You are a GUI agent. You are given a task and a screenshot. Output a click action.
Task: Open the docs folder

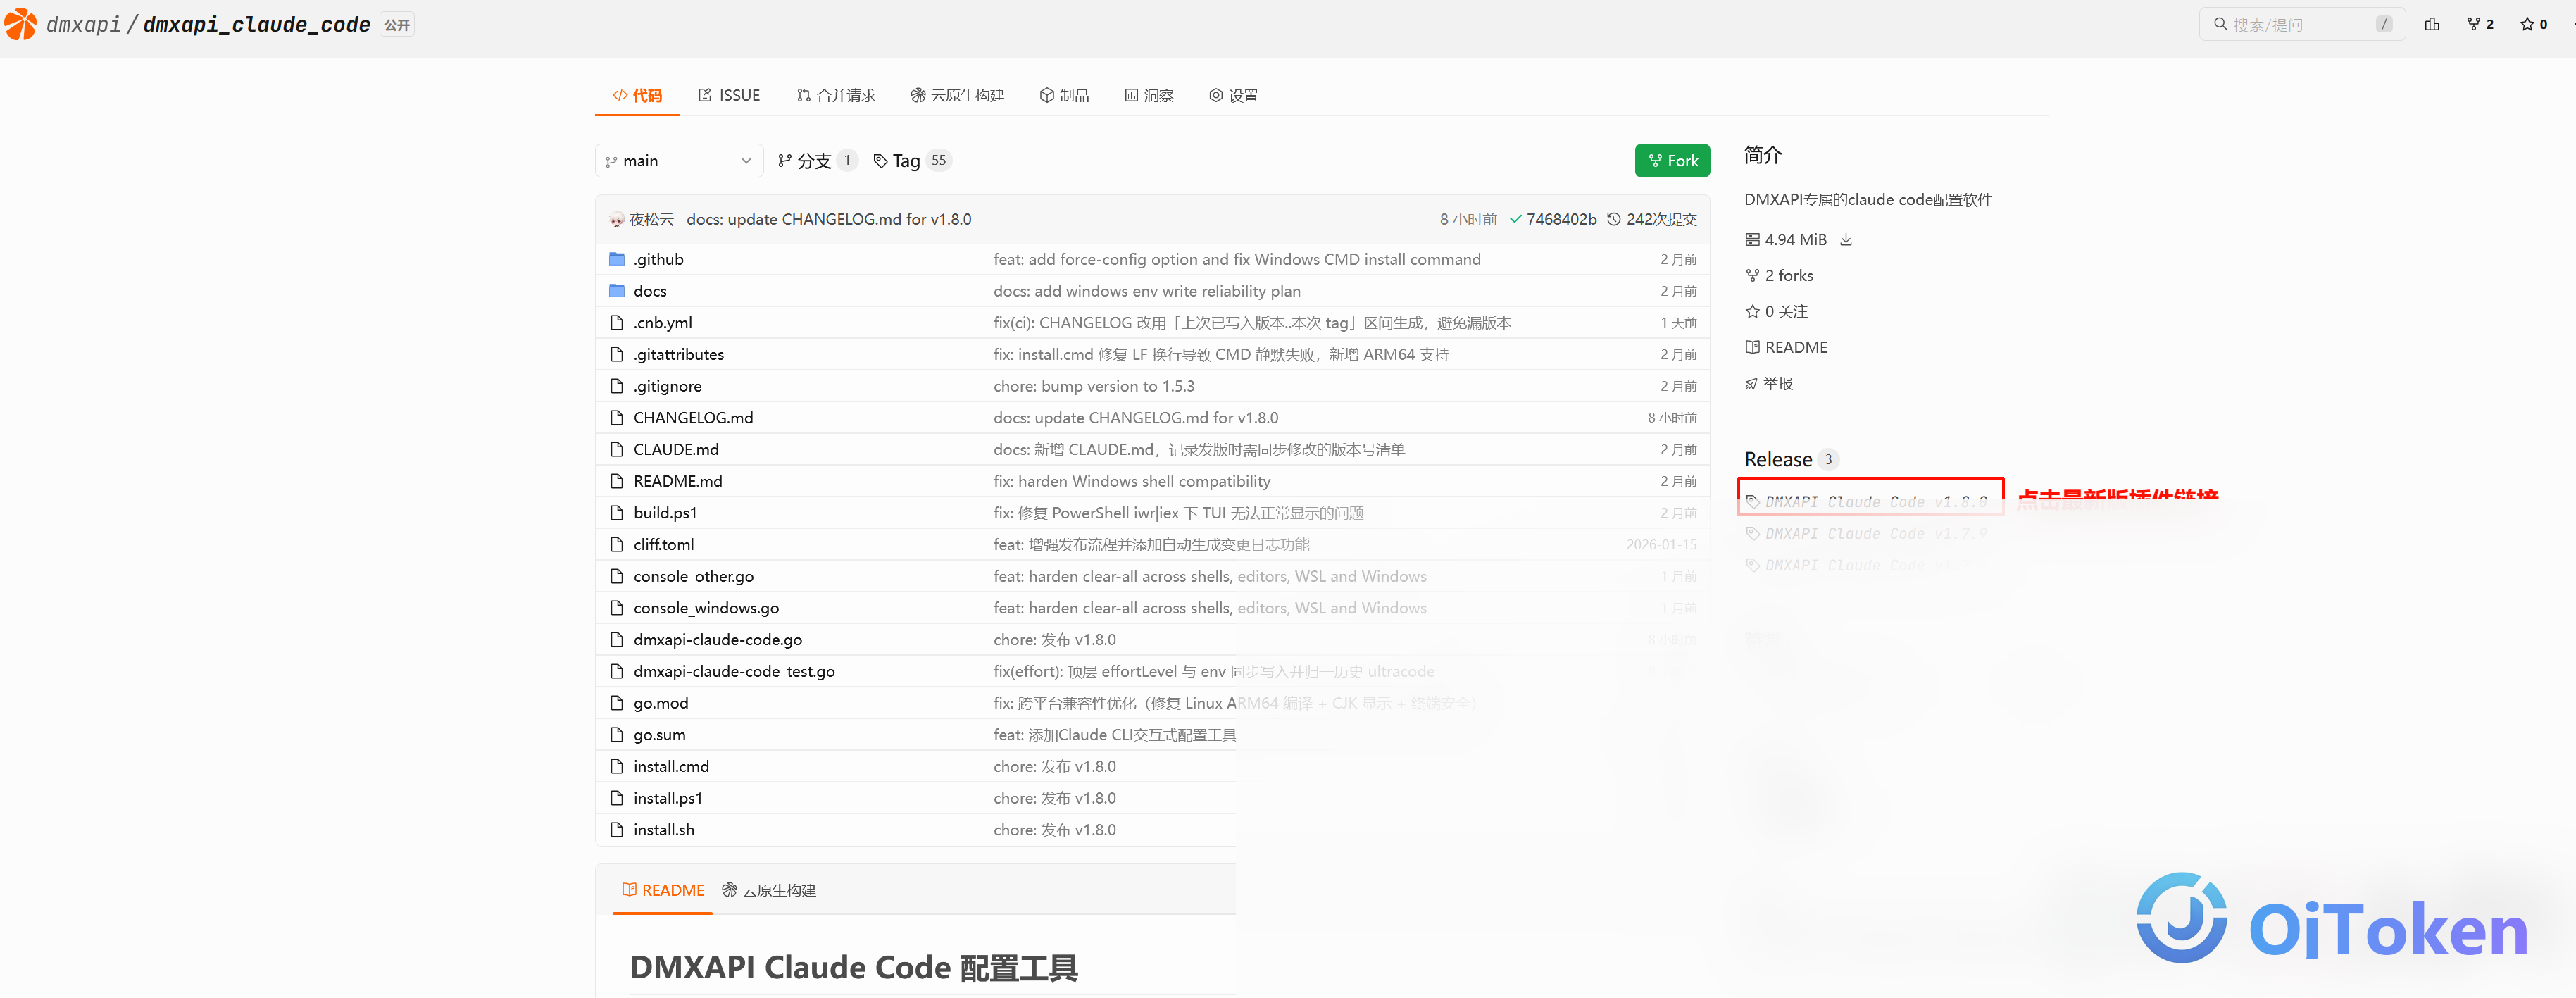coord(649,291)
